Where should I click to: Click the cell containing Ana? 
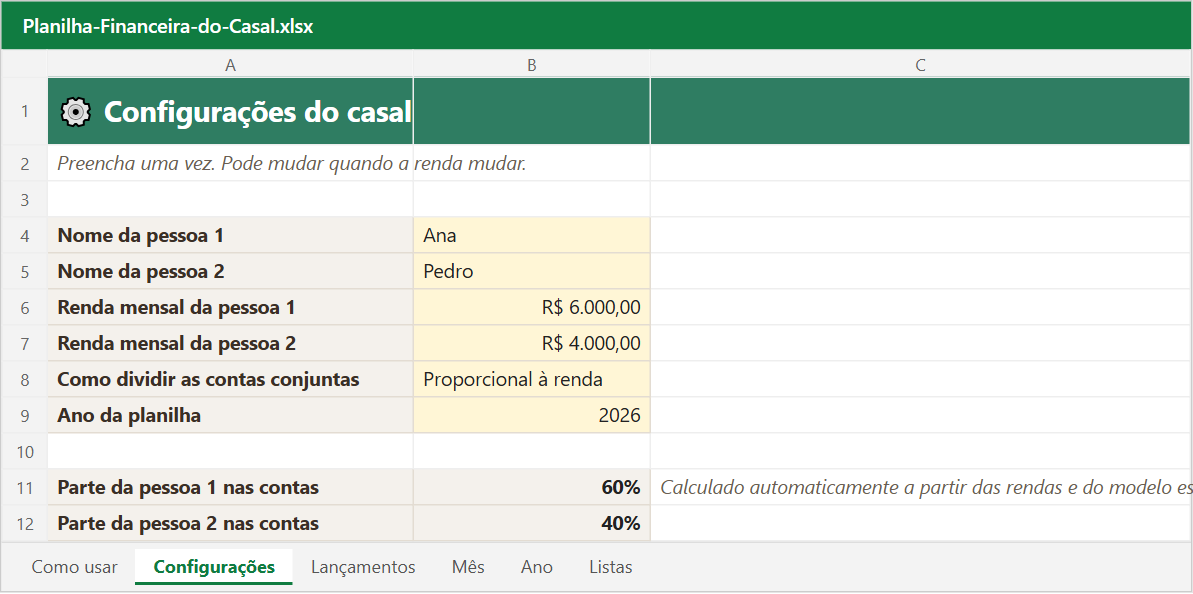(532, 236)
